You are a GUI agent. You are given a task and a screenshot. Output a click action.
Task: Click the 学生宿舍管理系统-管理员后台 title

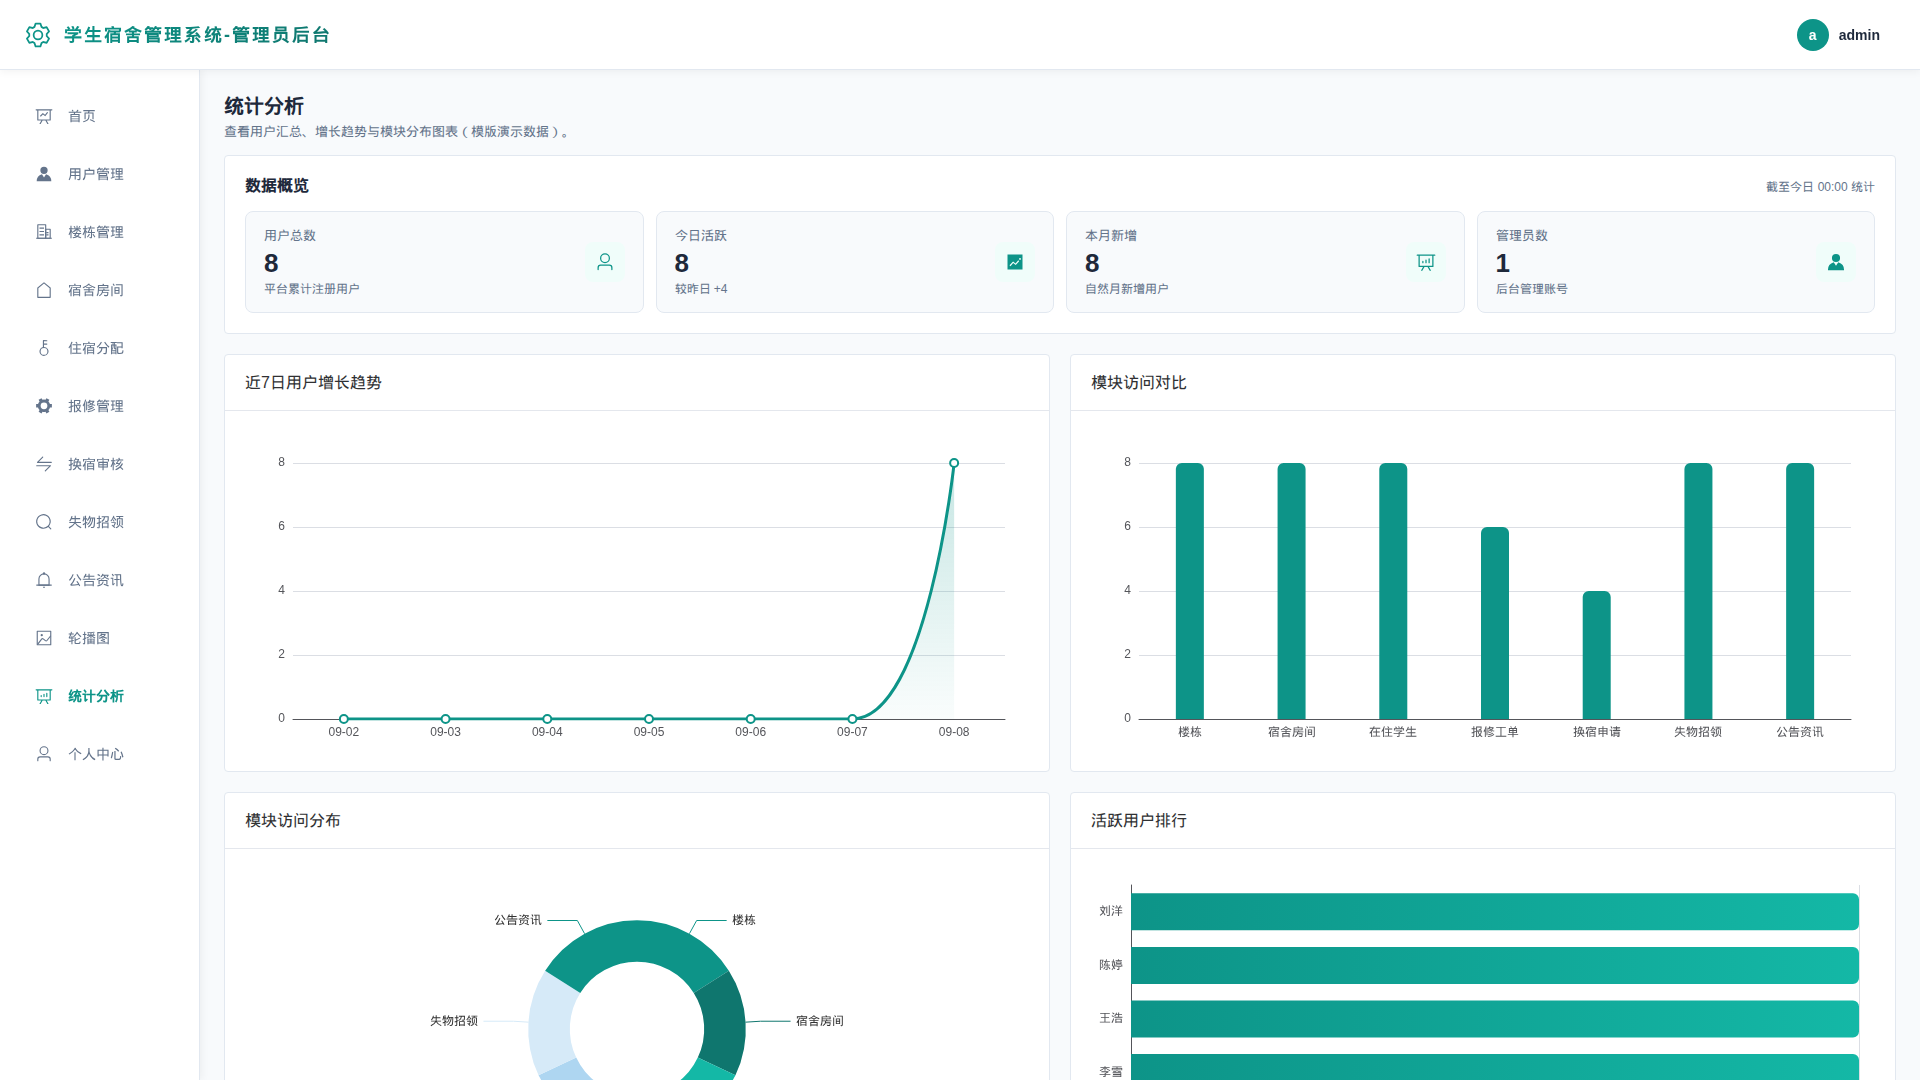pos(197,35)
